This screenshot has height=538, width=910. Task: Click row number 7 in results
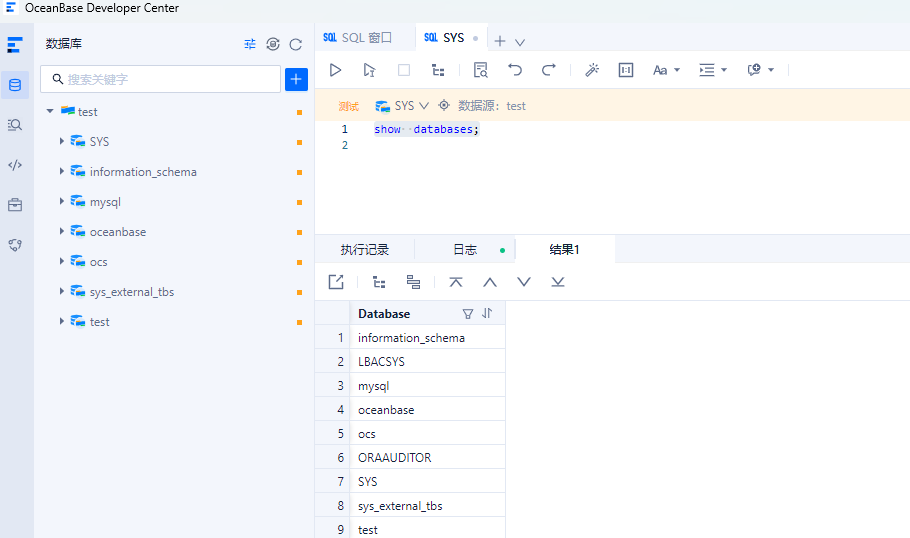(340, 482)
